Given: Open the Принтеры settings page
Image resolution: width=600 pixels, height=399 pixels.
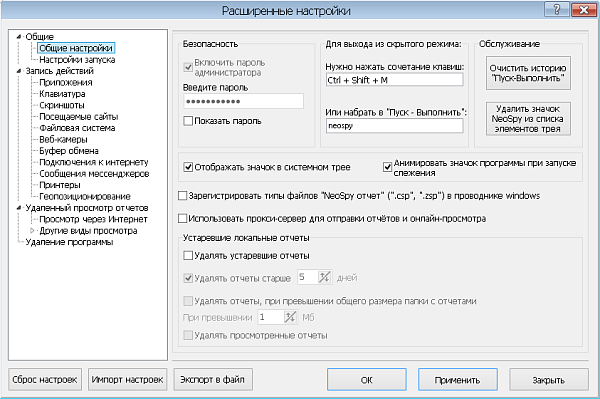Looking at the screenshot, I should (x=60, y=185).
